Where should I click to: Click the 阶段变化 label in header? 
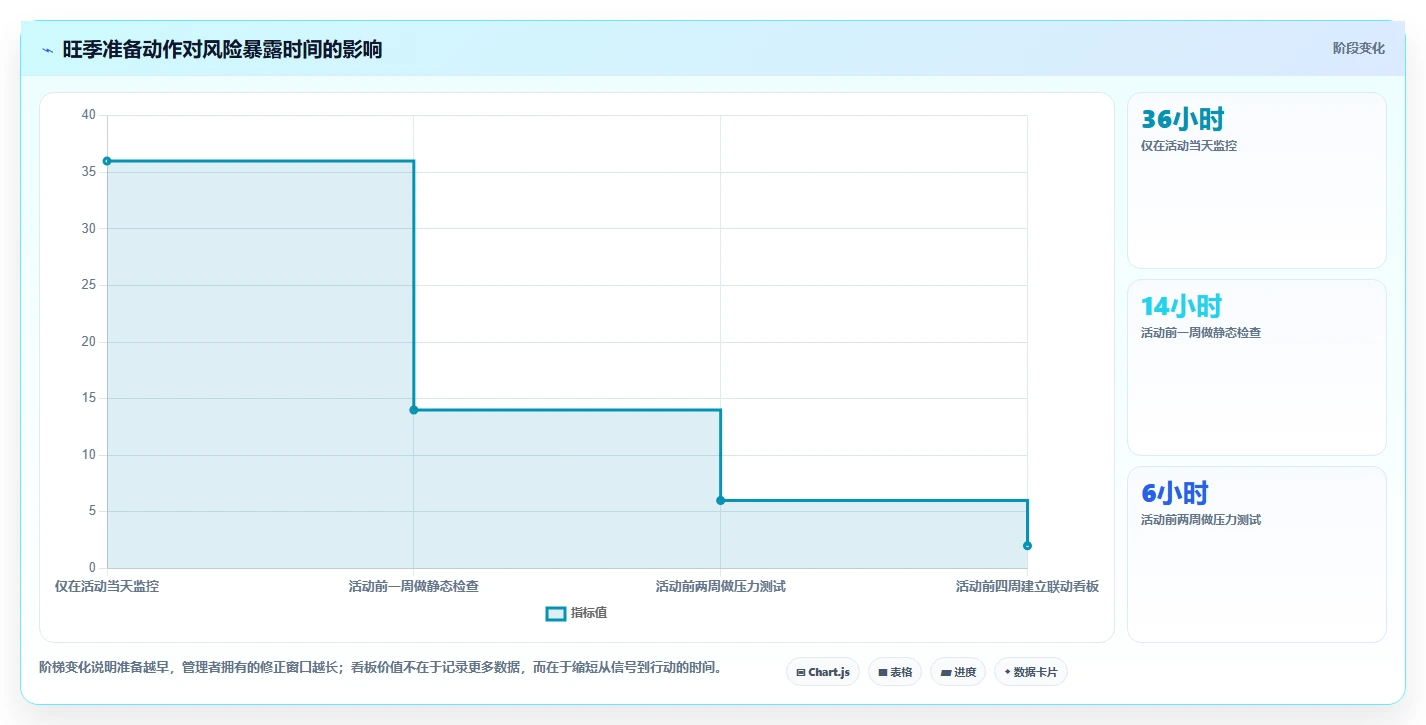tap(1359, 48)
